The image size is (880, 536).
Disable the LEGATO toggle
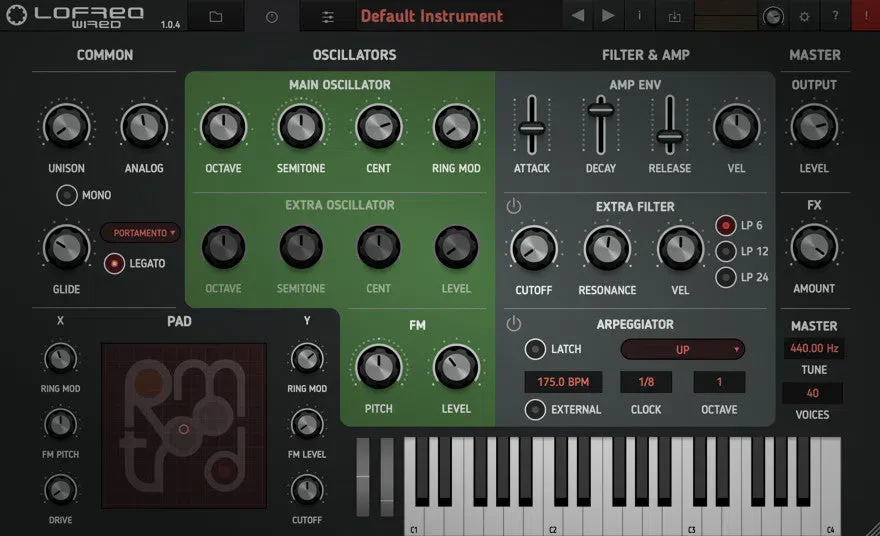coord(114,263)
